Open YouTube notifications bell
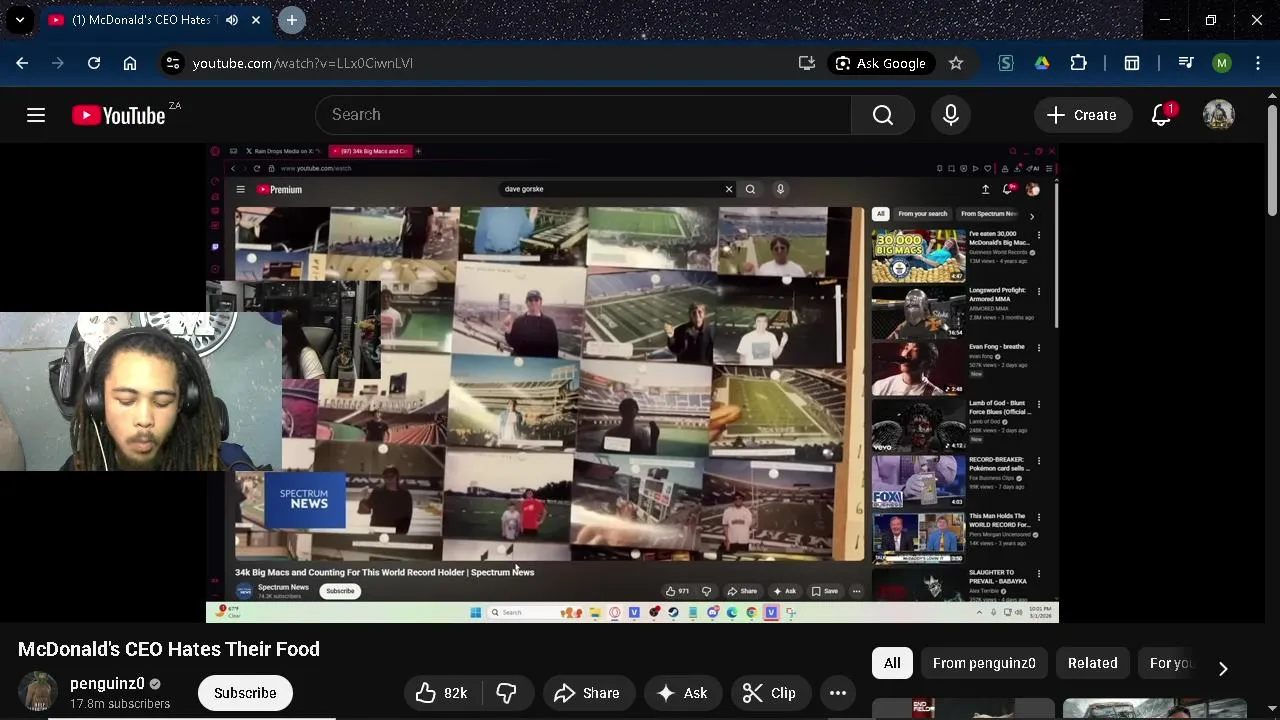Screen dimensions: 1280x720 tap(1162, 115)
